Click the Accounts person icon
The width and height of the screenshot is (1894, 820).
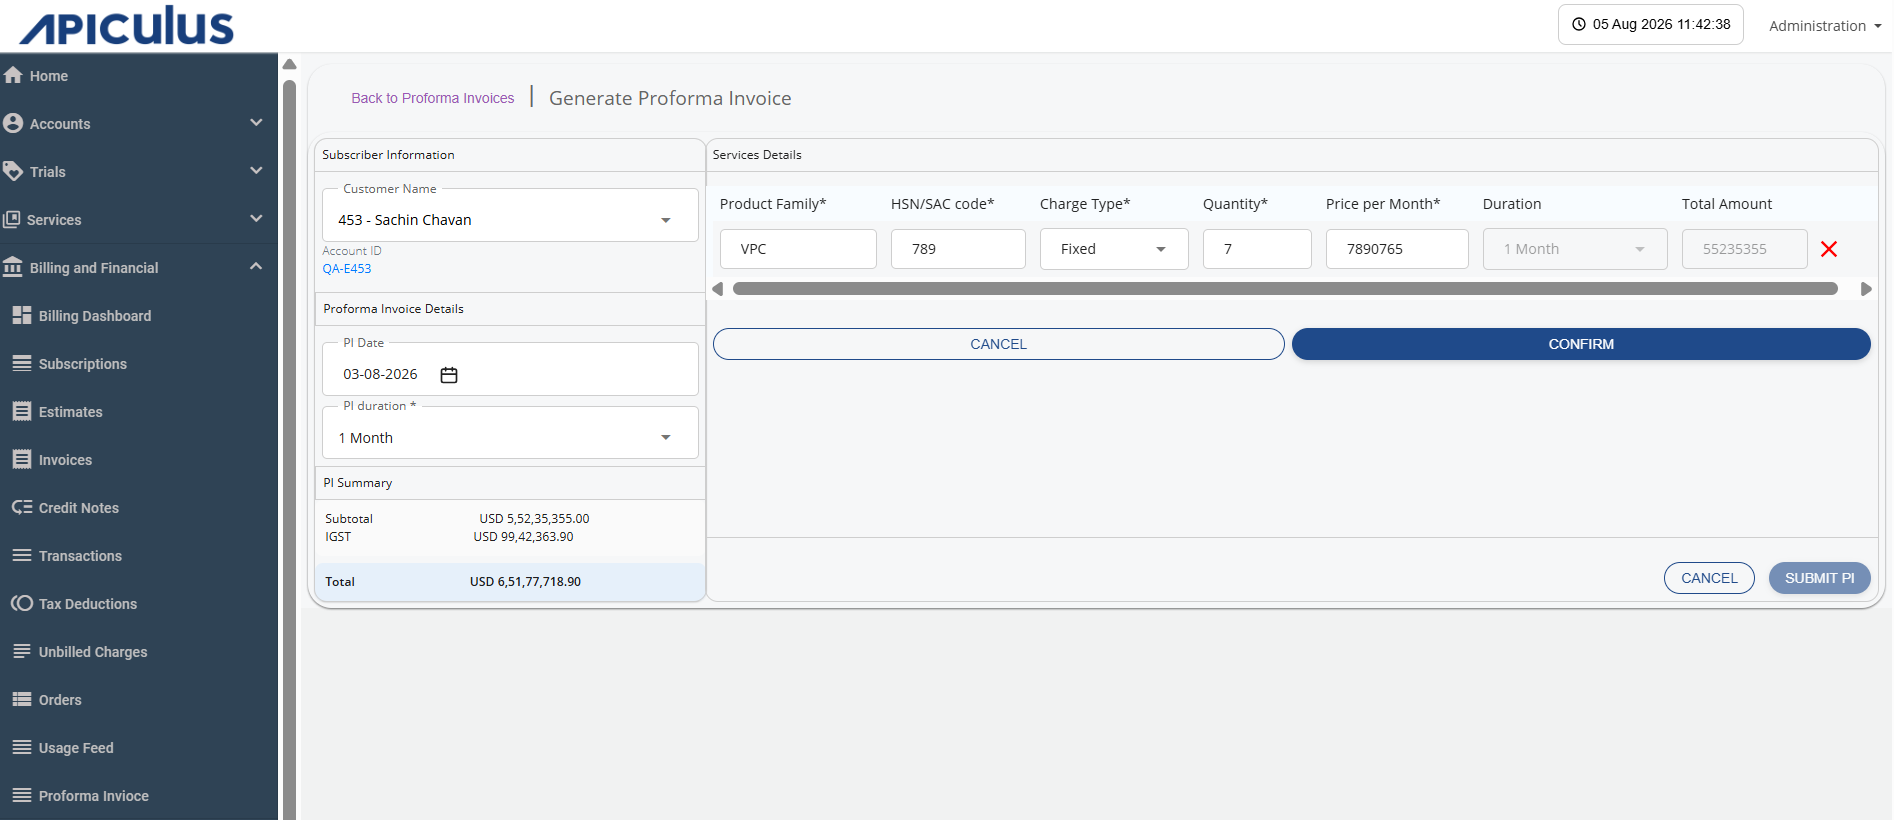(x=13, y=123)
